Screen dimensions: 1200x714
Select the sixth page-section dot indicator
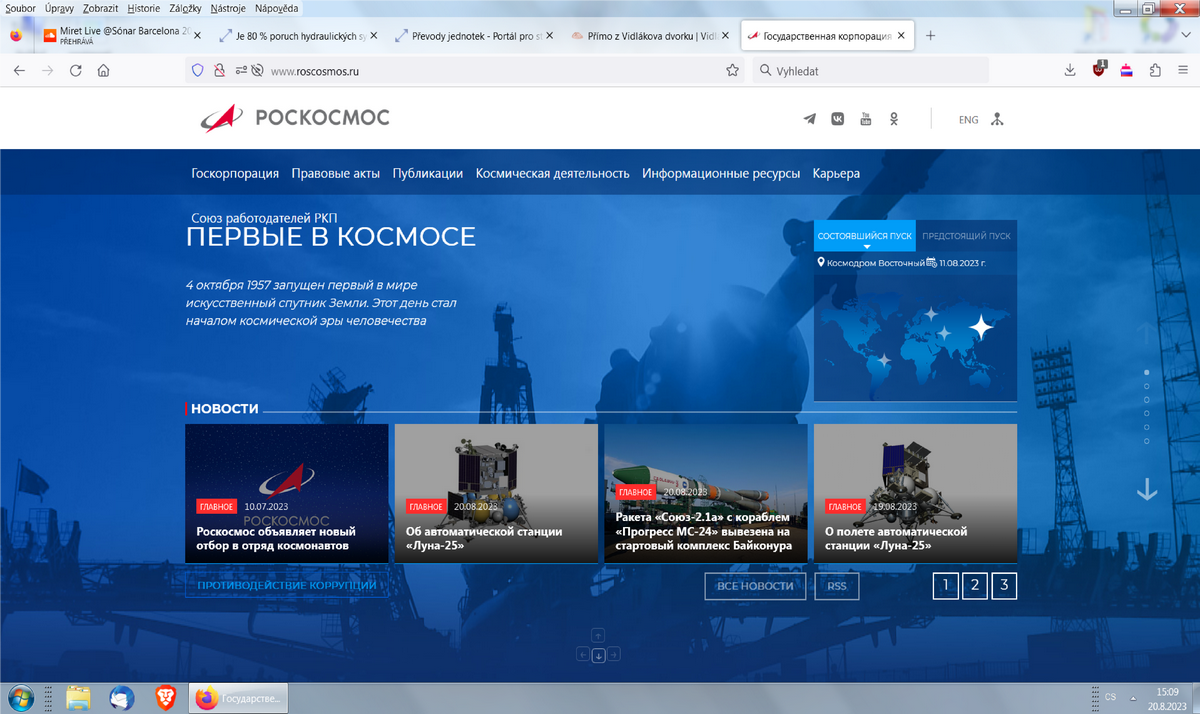pos(1146,441)
